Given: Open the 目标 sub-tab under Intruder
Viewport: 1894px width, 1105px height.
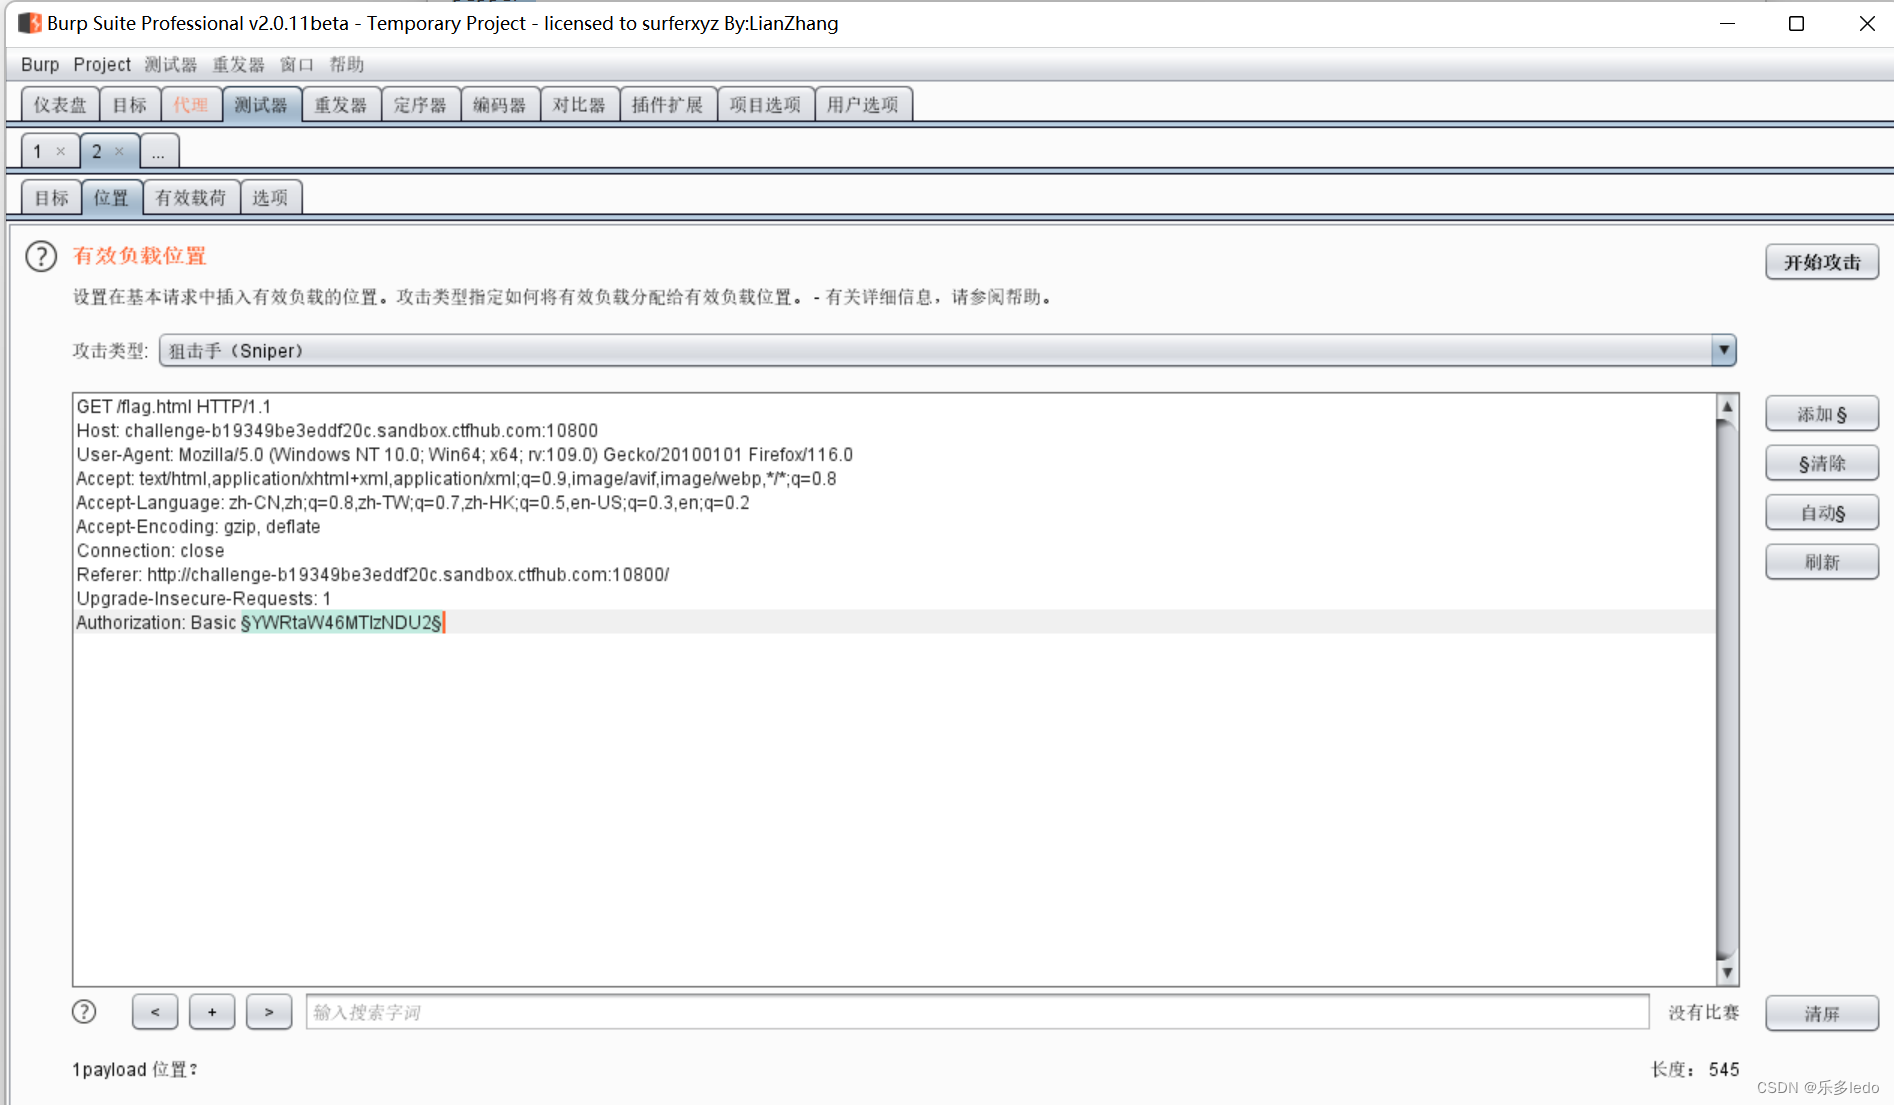Looking at the screenshot, I should [51, 197].
